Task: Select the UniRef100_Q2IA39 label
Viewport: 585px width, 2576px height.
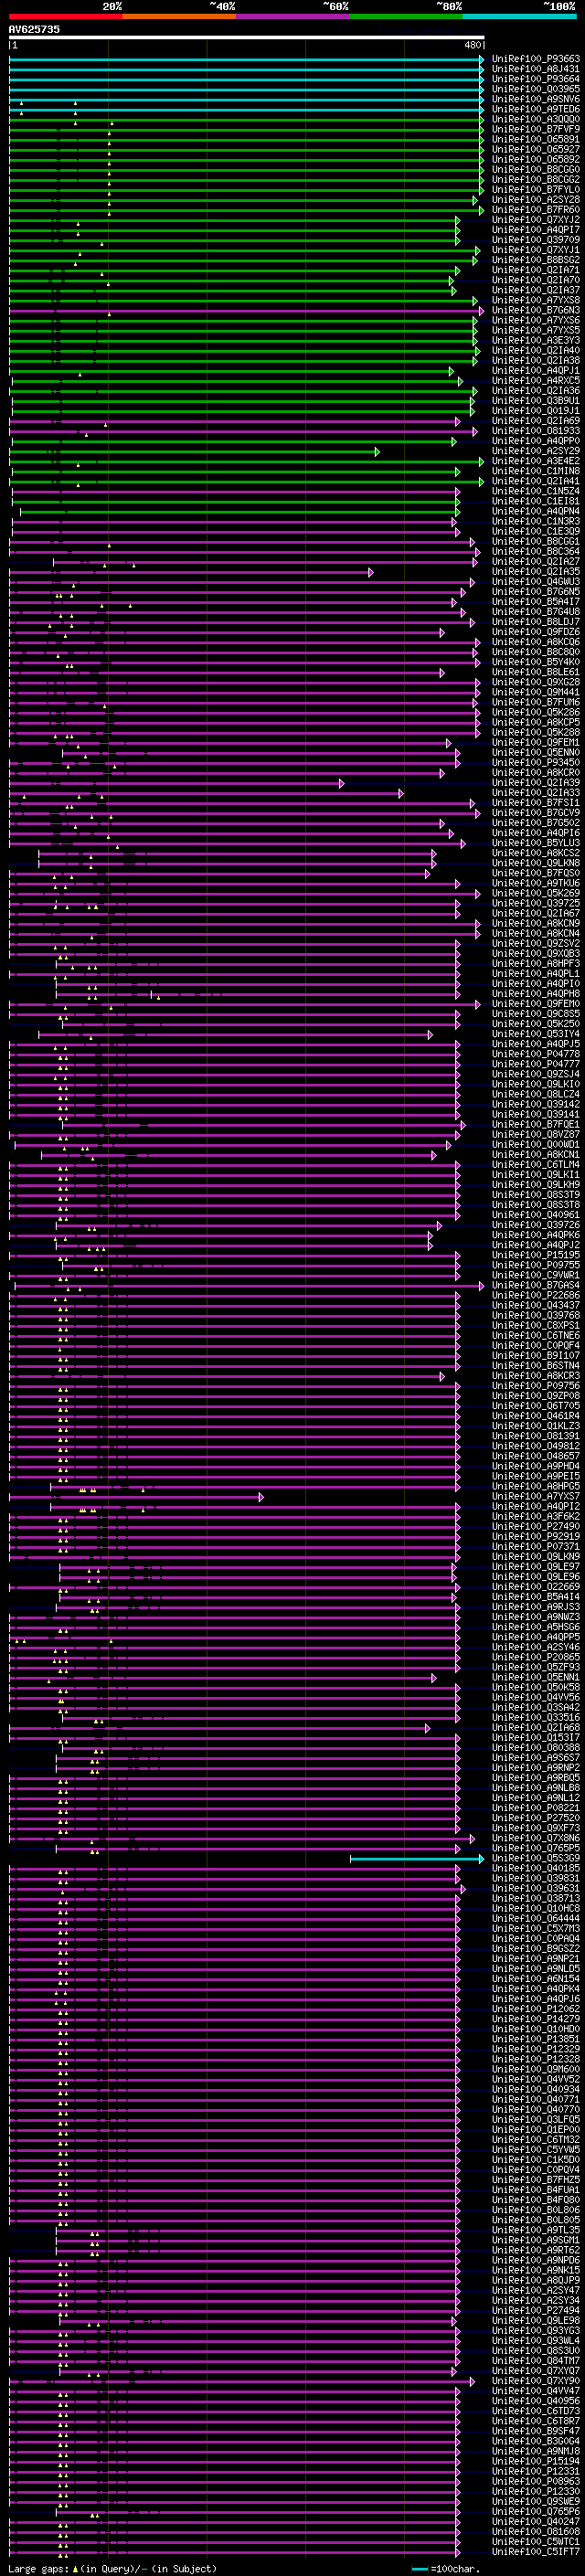Action: click(x=536, y=783)
